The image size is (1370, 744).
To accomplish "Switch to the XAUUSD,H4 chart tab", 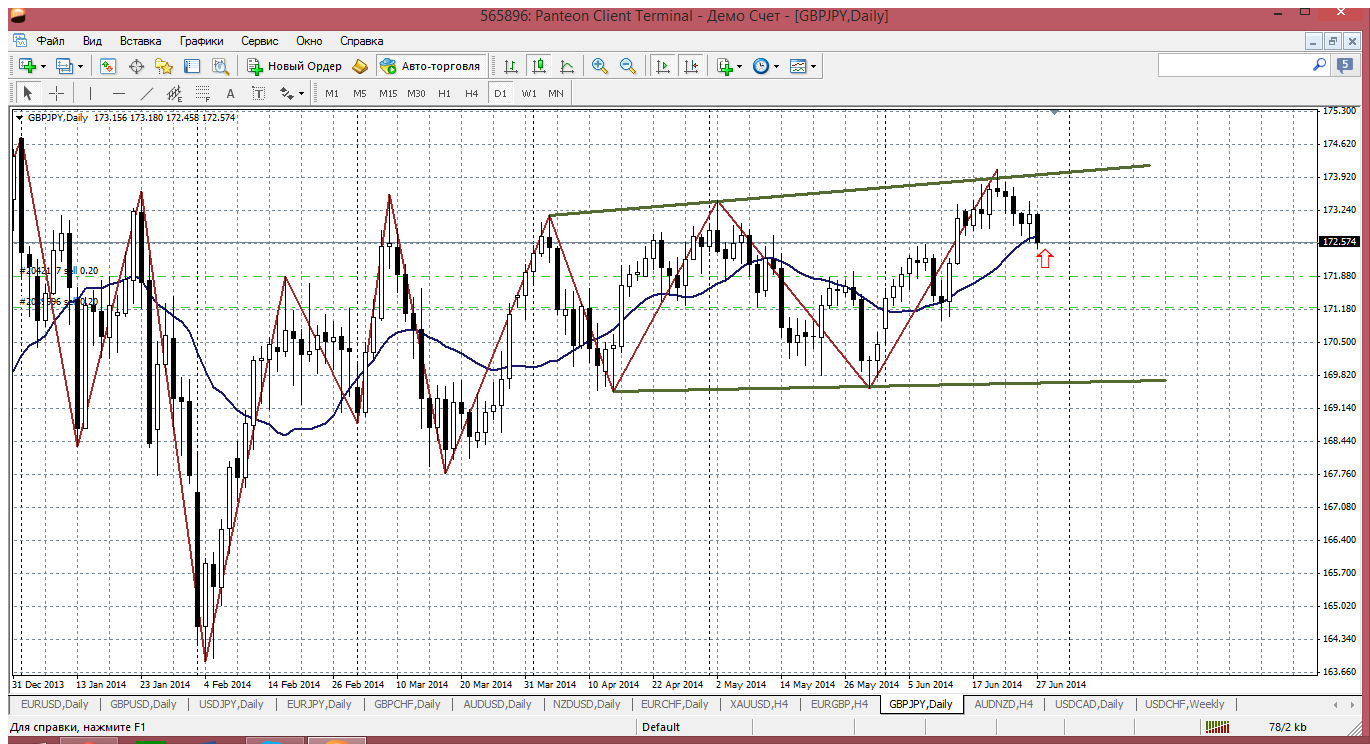I will tap(760, 704).
